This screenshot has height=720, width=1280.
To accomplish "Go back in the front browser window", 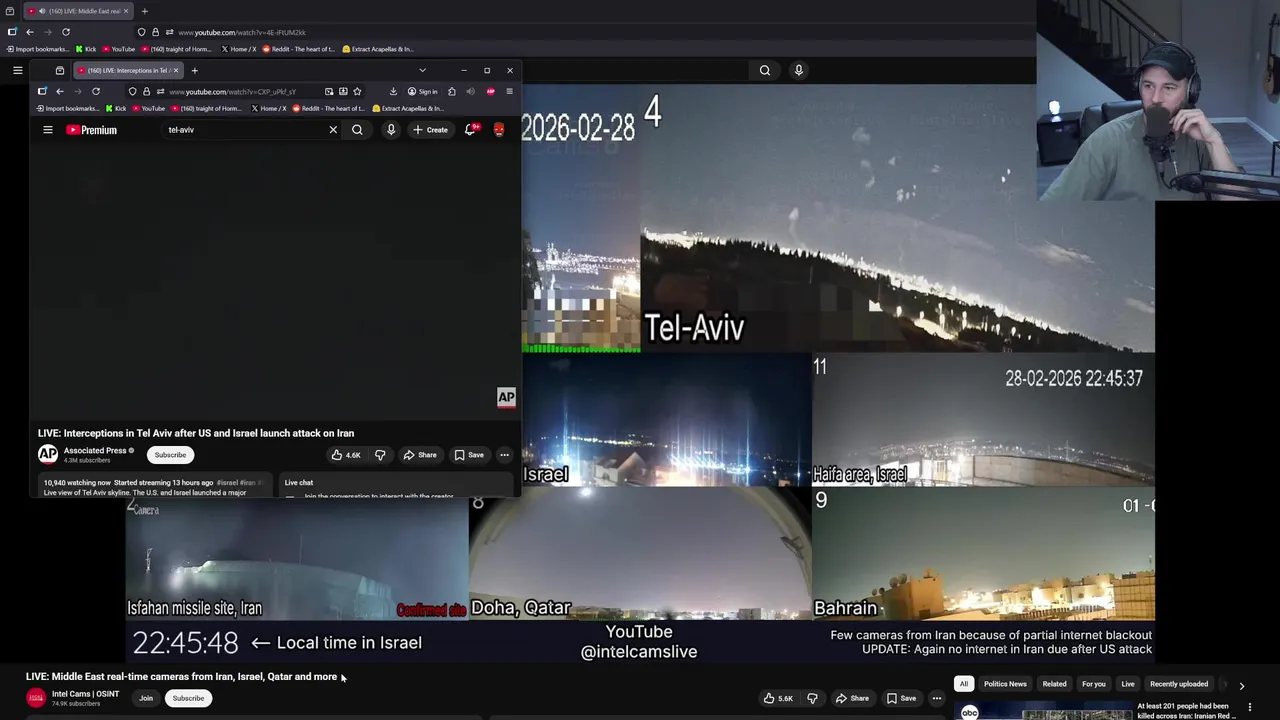I will pos(60,91).
